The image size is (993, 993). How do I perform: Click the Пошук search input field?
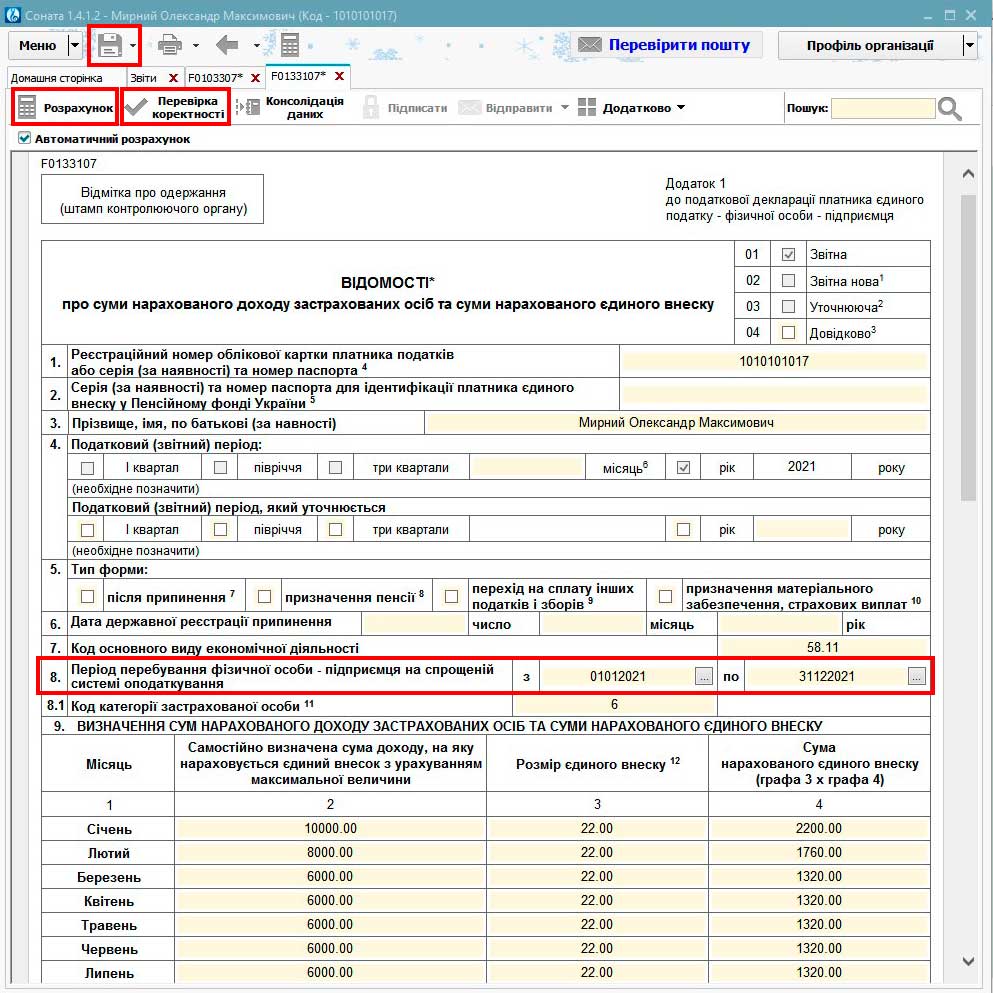point(882,108)
